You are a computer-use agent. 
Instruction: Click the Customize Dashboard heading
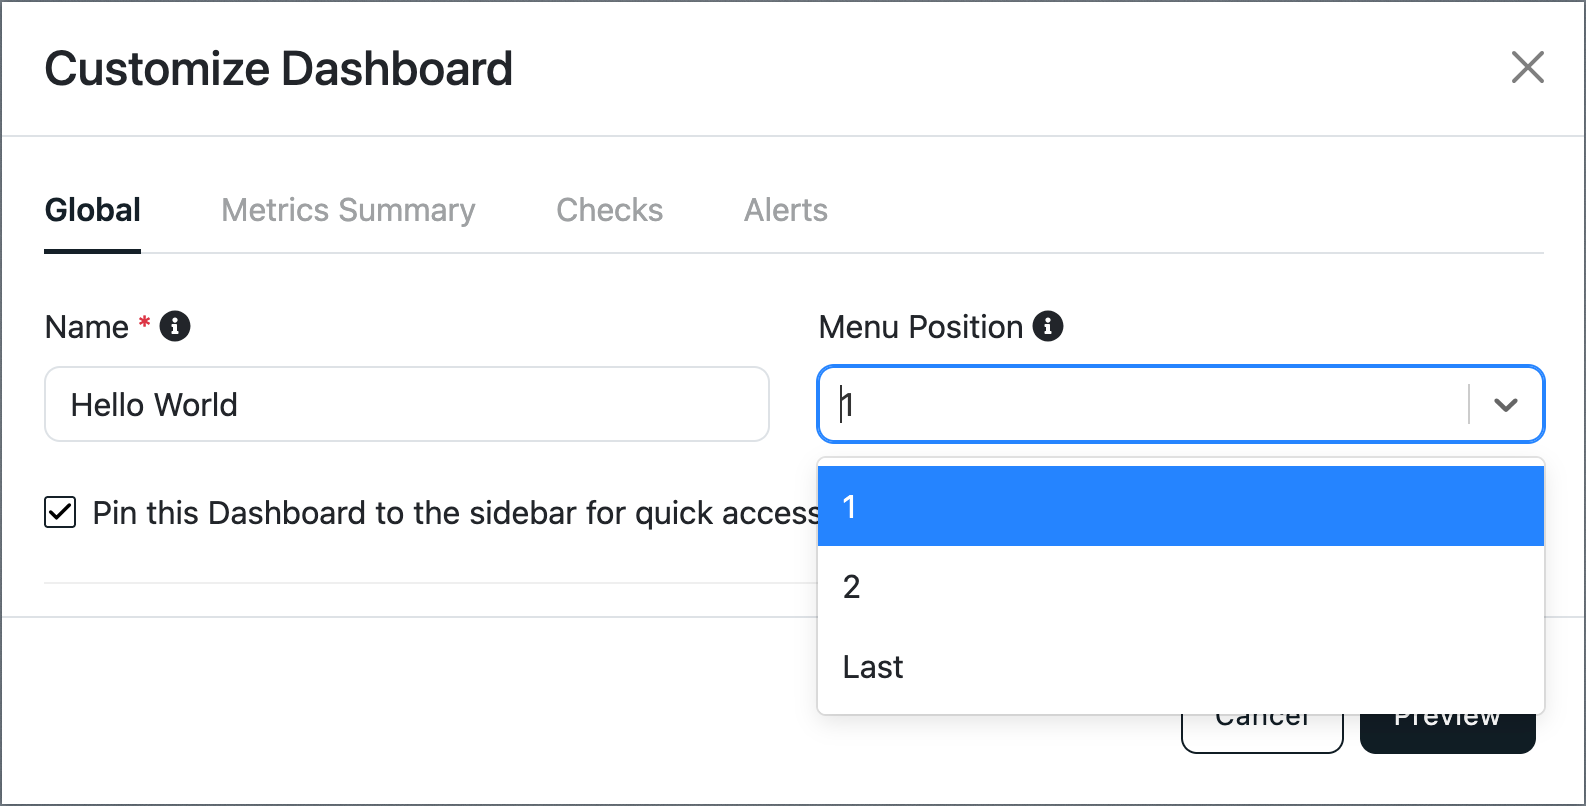pyautogui.click(x=279, y=69)
